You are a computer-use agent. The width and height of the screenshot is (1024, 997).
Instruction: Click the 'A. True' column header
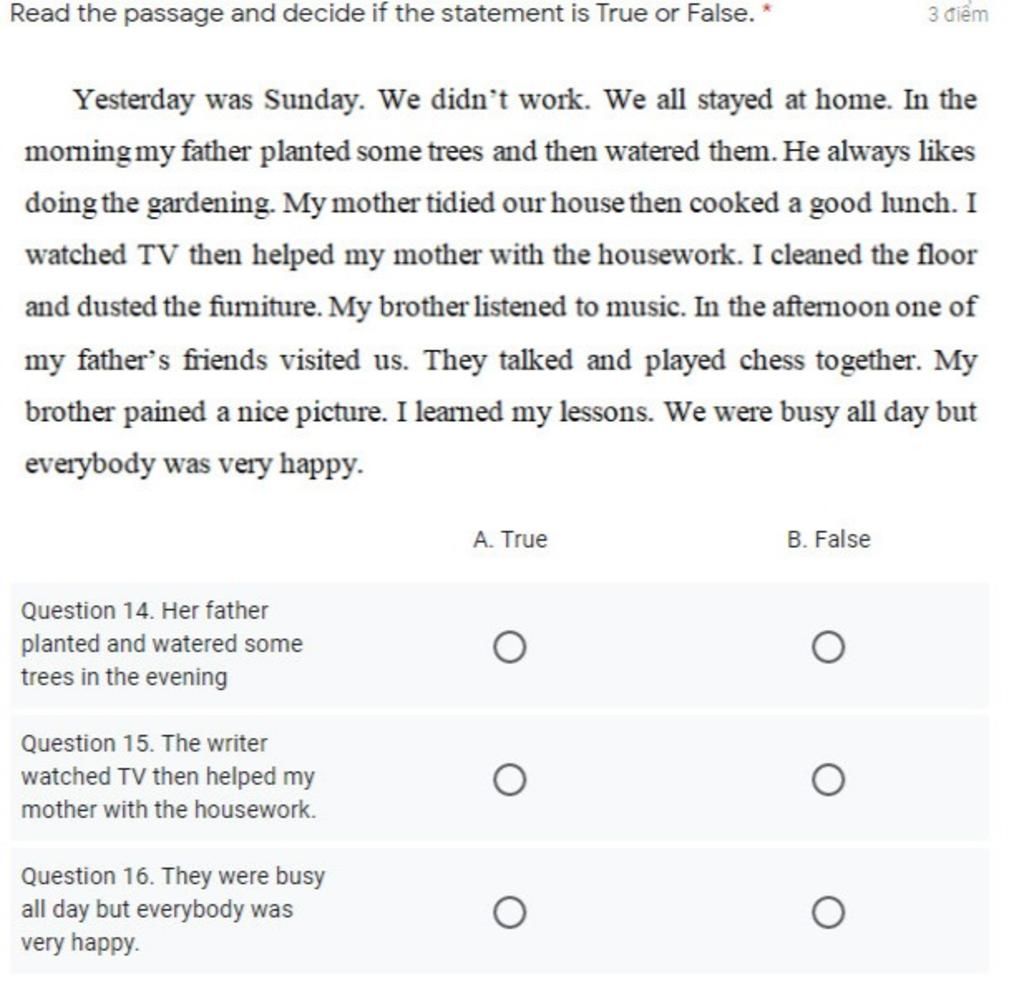pyautogui.click(x=510, y=539)
